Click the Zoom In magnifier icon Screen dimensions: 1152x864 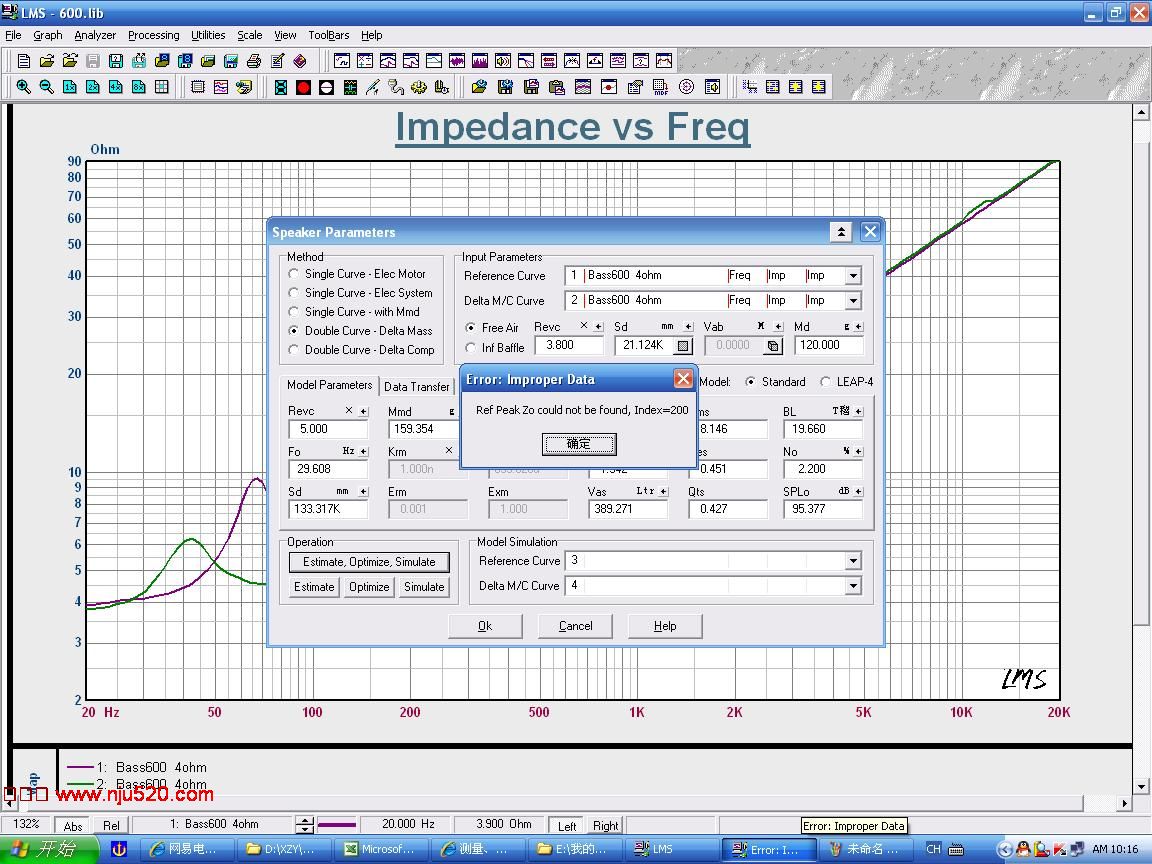click(24, 87)
